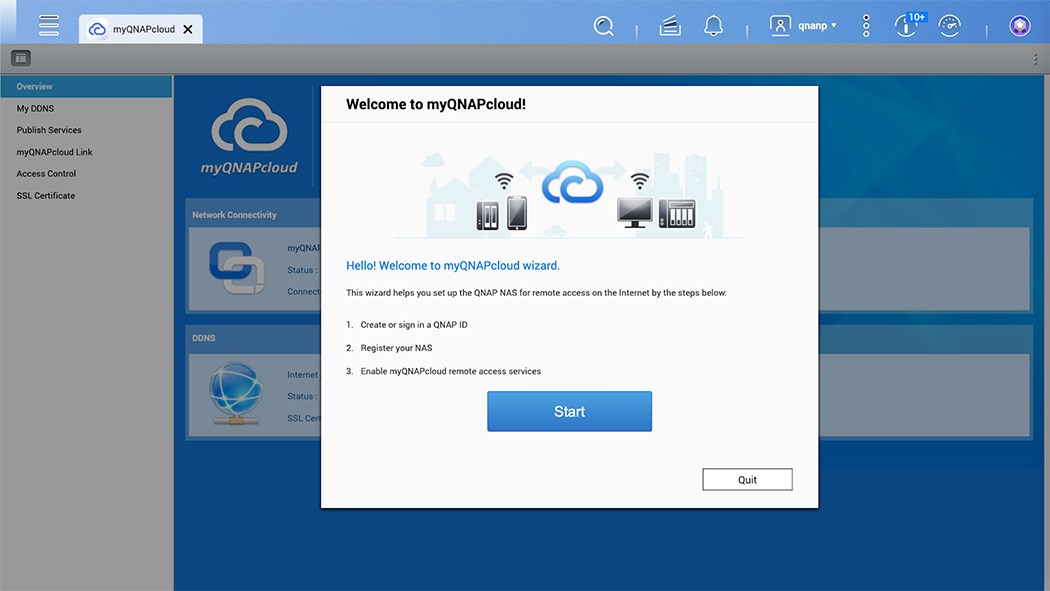This screenshot has height=591, width=1050.
Task: Click the desktop switch icon below the toolbar
Action: coord(20,58)
